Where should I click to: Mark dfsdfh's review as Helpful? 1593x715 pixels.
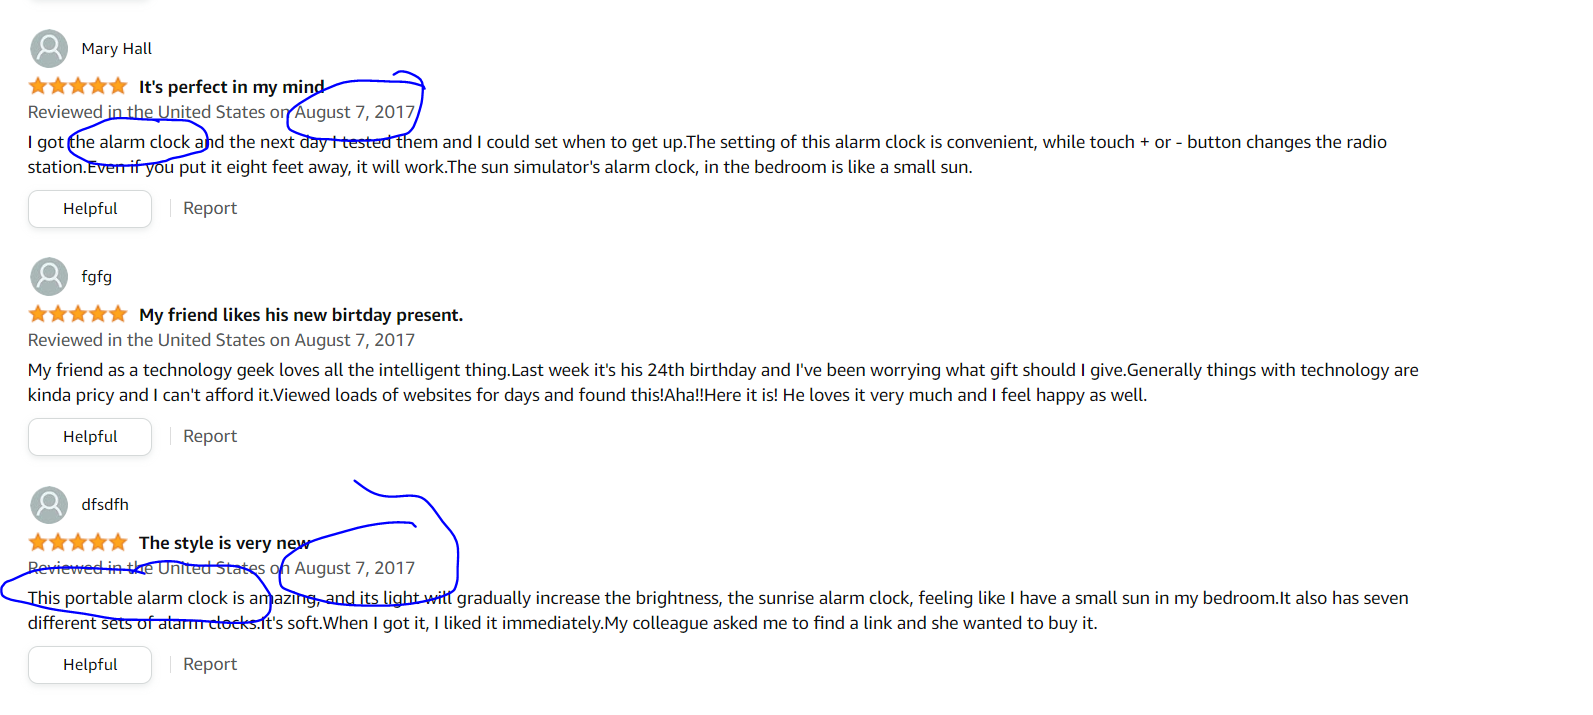point(90,664)
